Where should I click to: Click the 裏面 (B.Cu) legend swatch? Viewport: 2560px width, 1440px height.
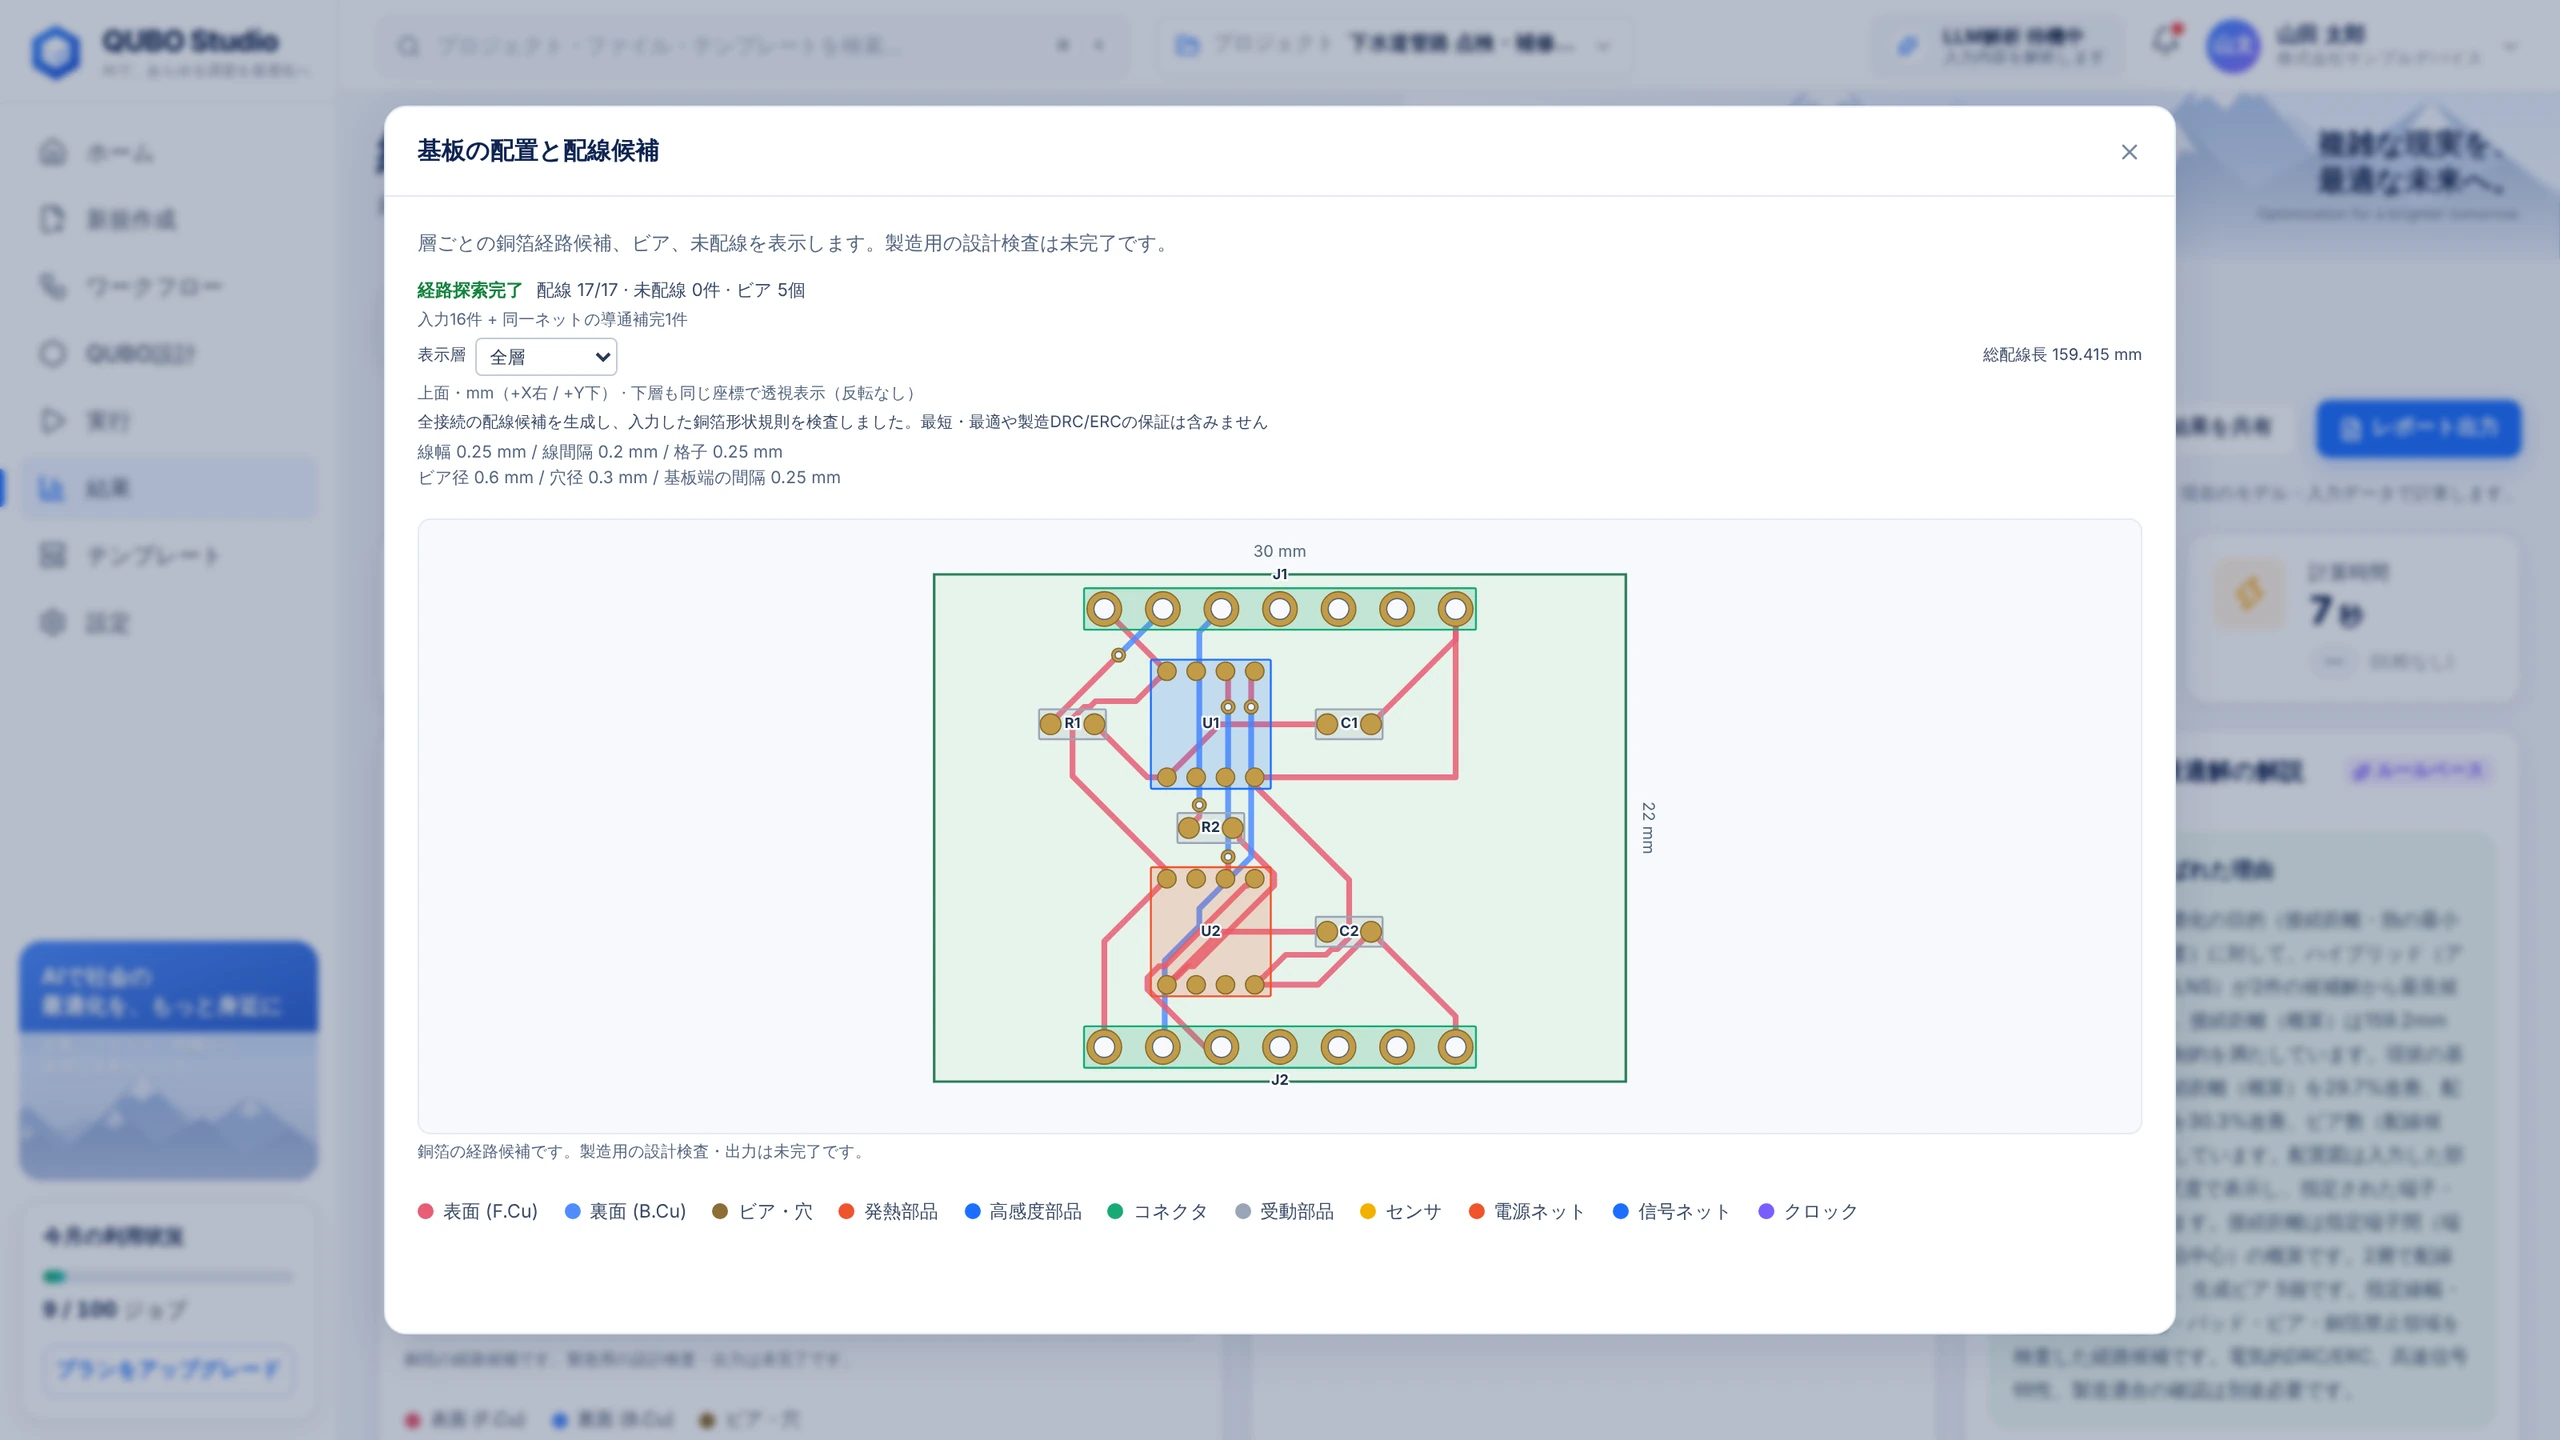coord(572,1211)
